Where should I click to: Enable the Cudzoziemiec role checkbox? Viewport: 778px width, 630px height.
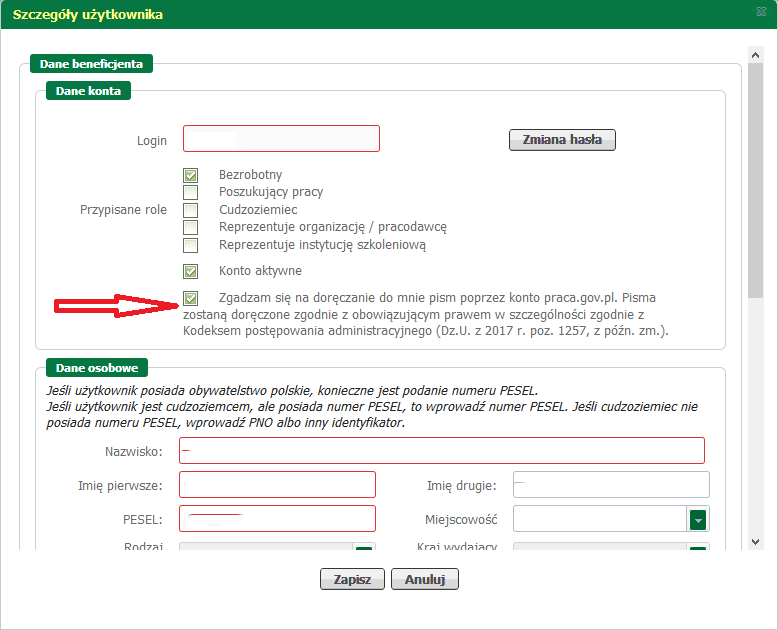coord(191,210)
